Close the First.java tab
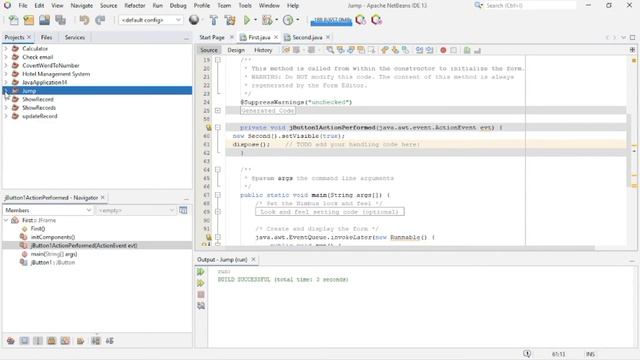Screen dimensions: 640x360 276,37
